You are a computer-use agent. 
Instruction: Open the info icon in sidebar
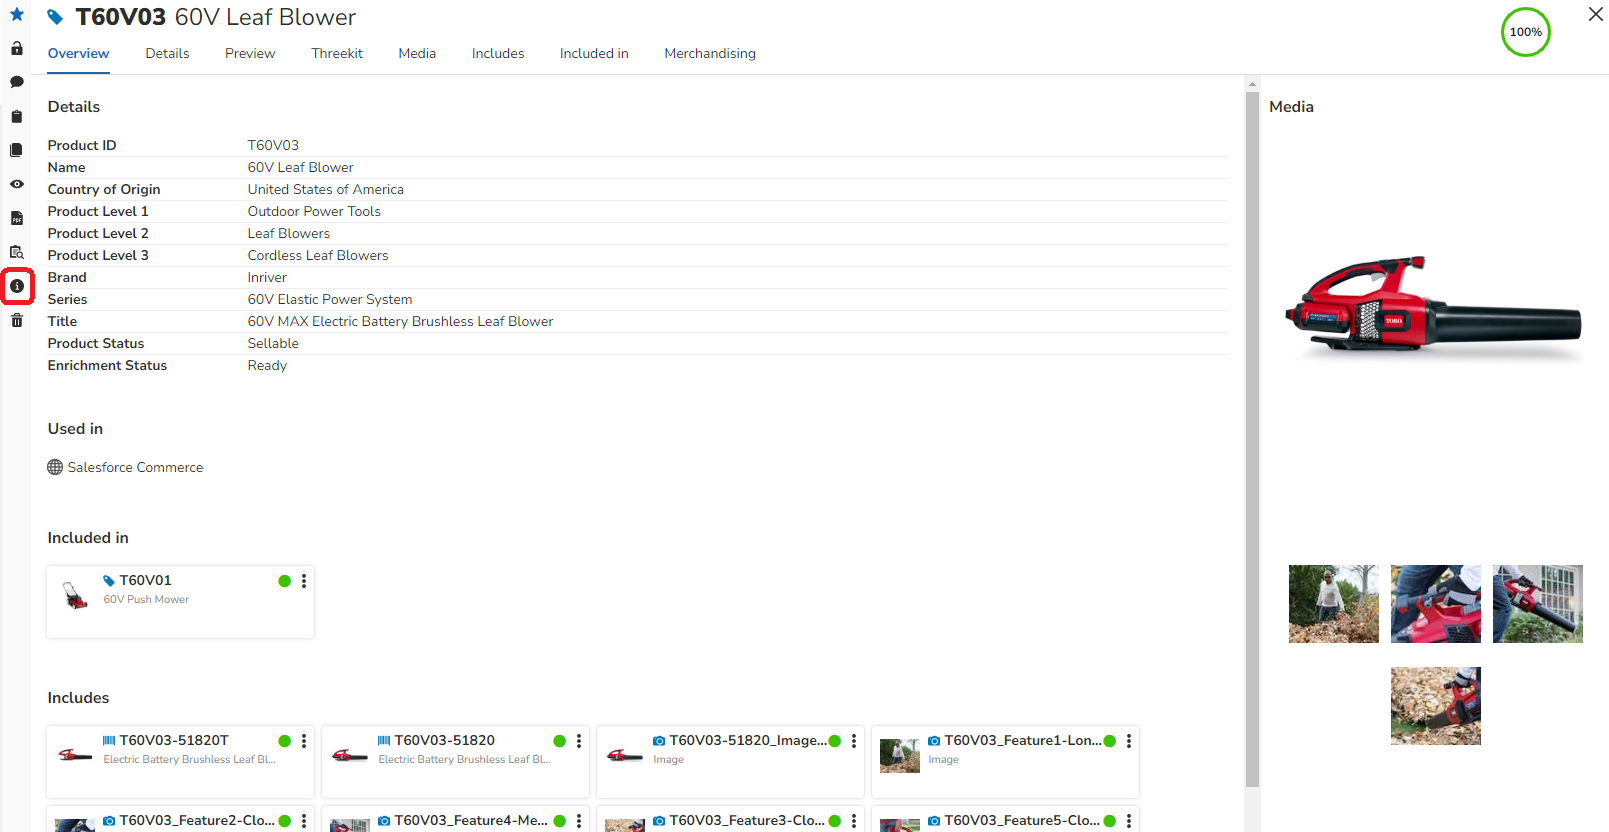click(17, 286)
